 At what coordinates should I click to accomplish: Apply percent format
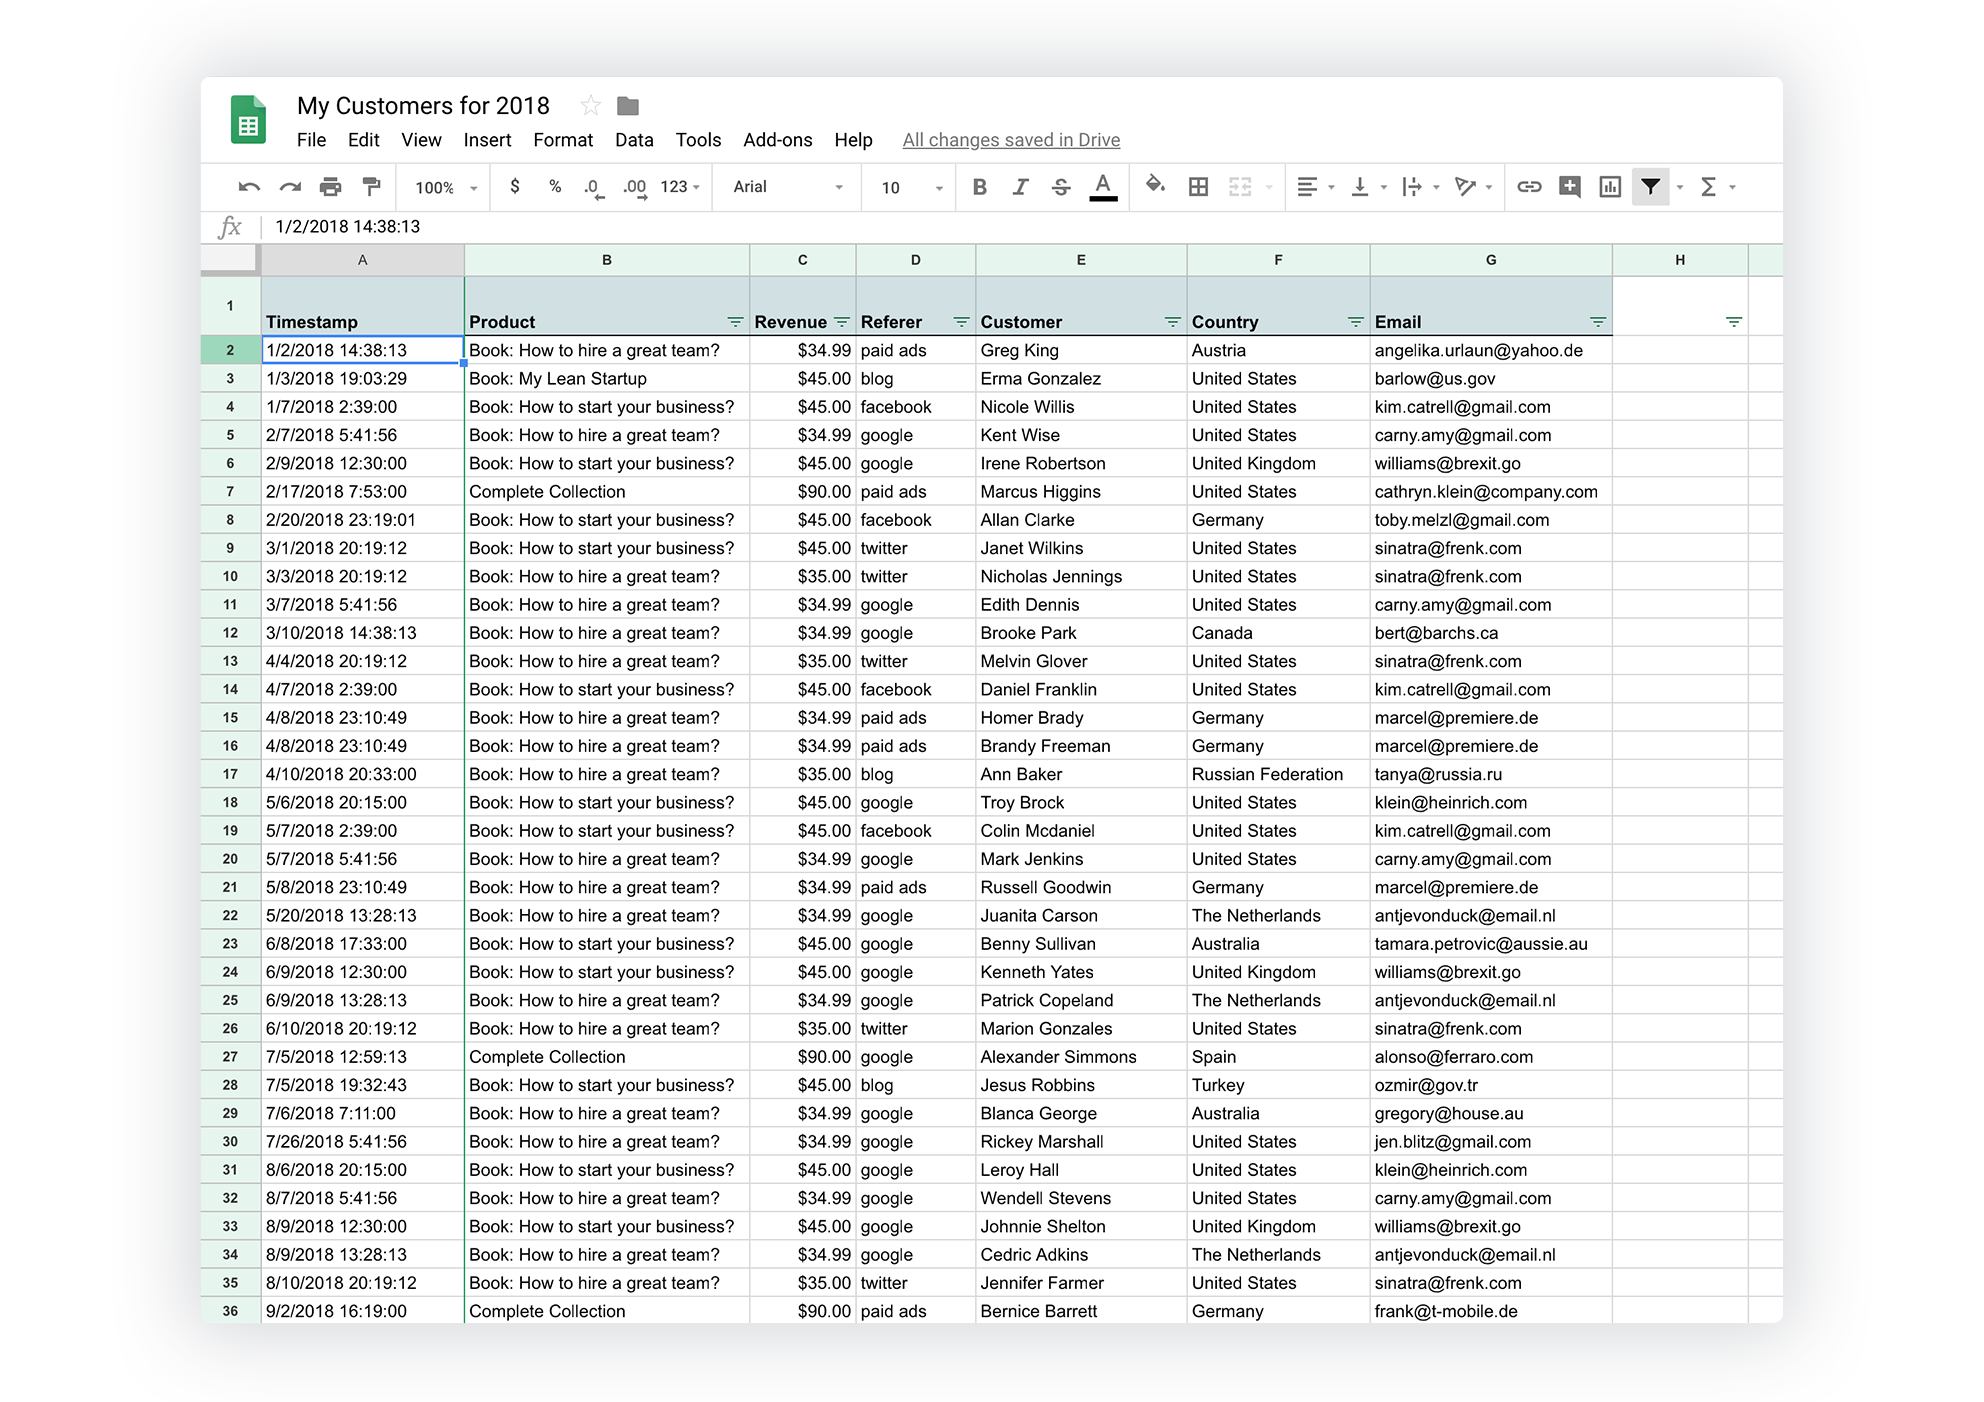555,187
